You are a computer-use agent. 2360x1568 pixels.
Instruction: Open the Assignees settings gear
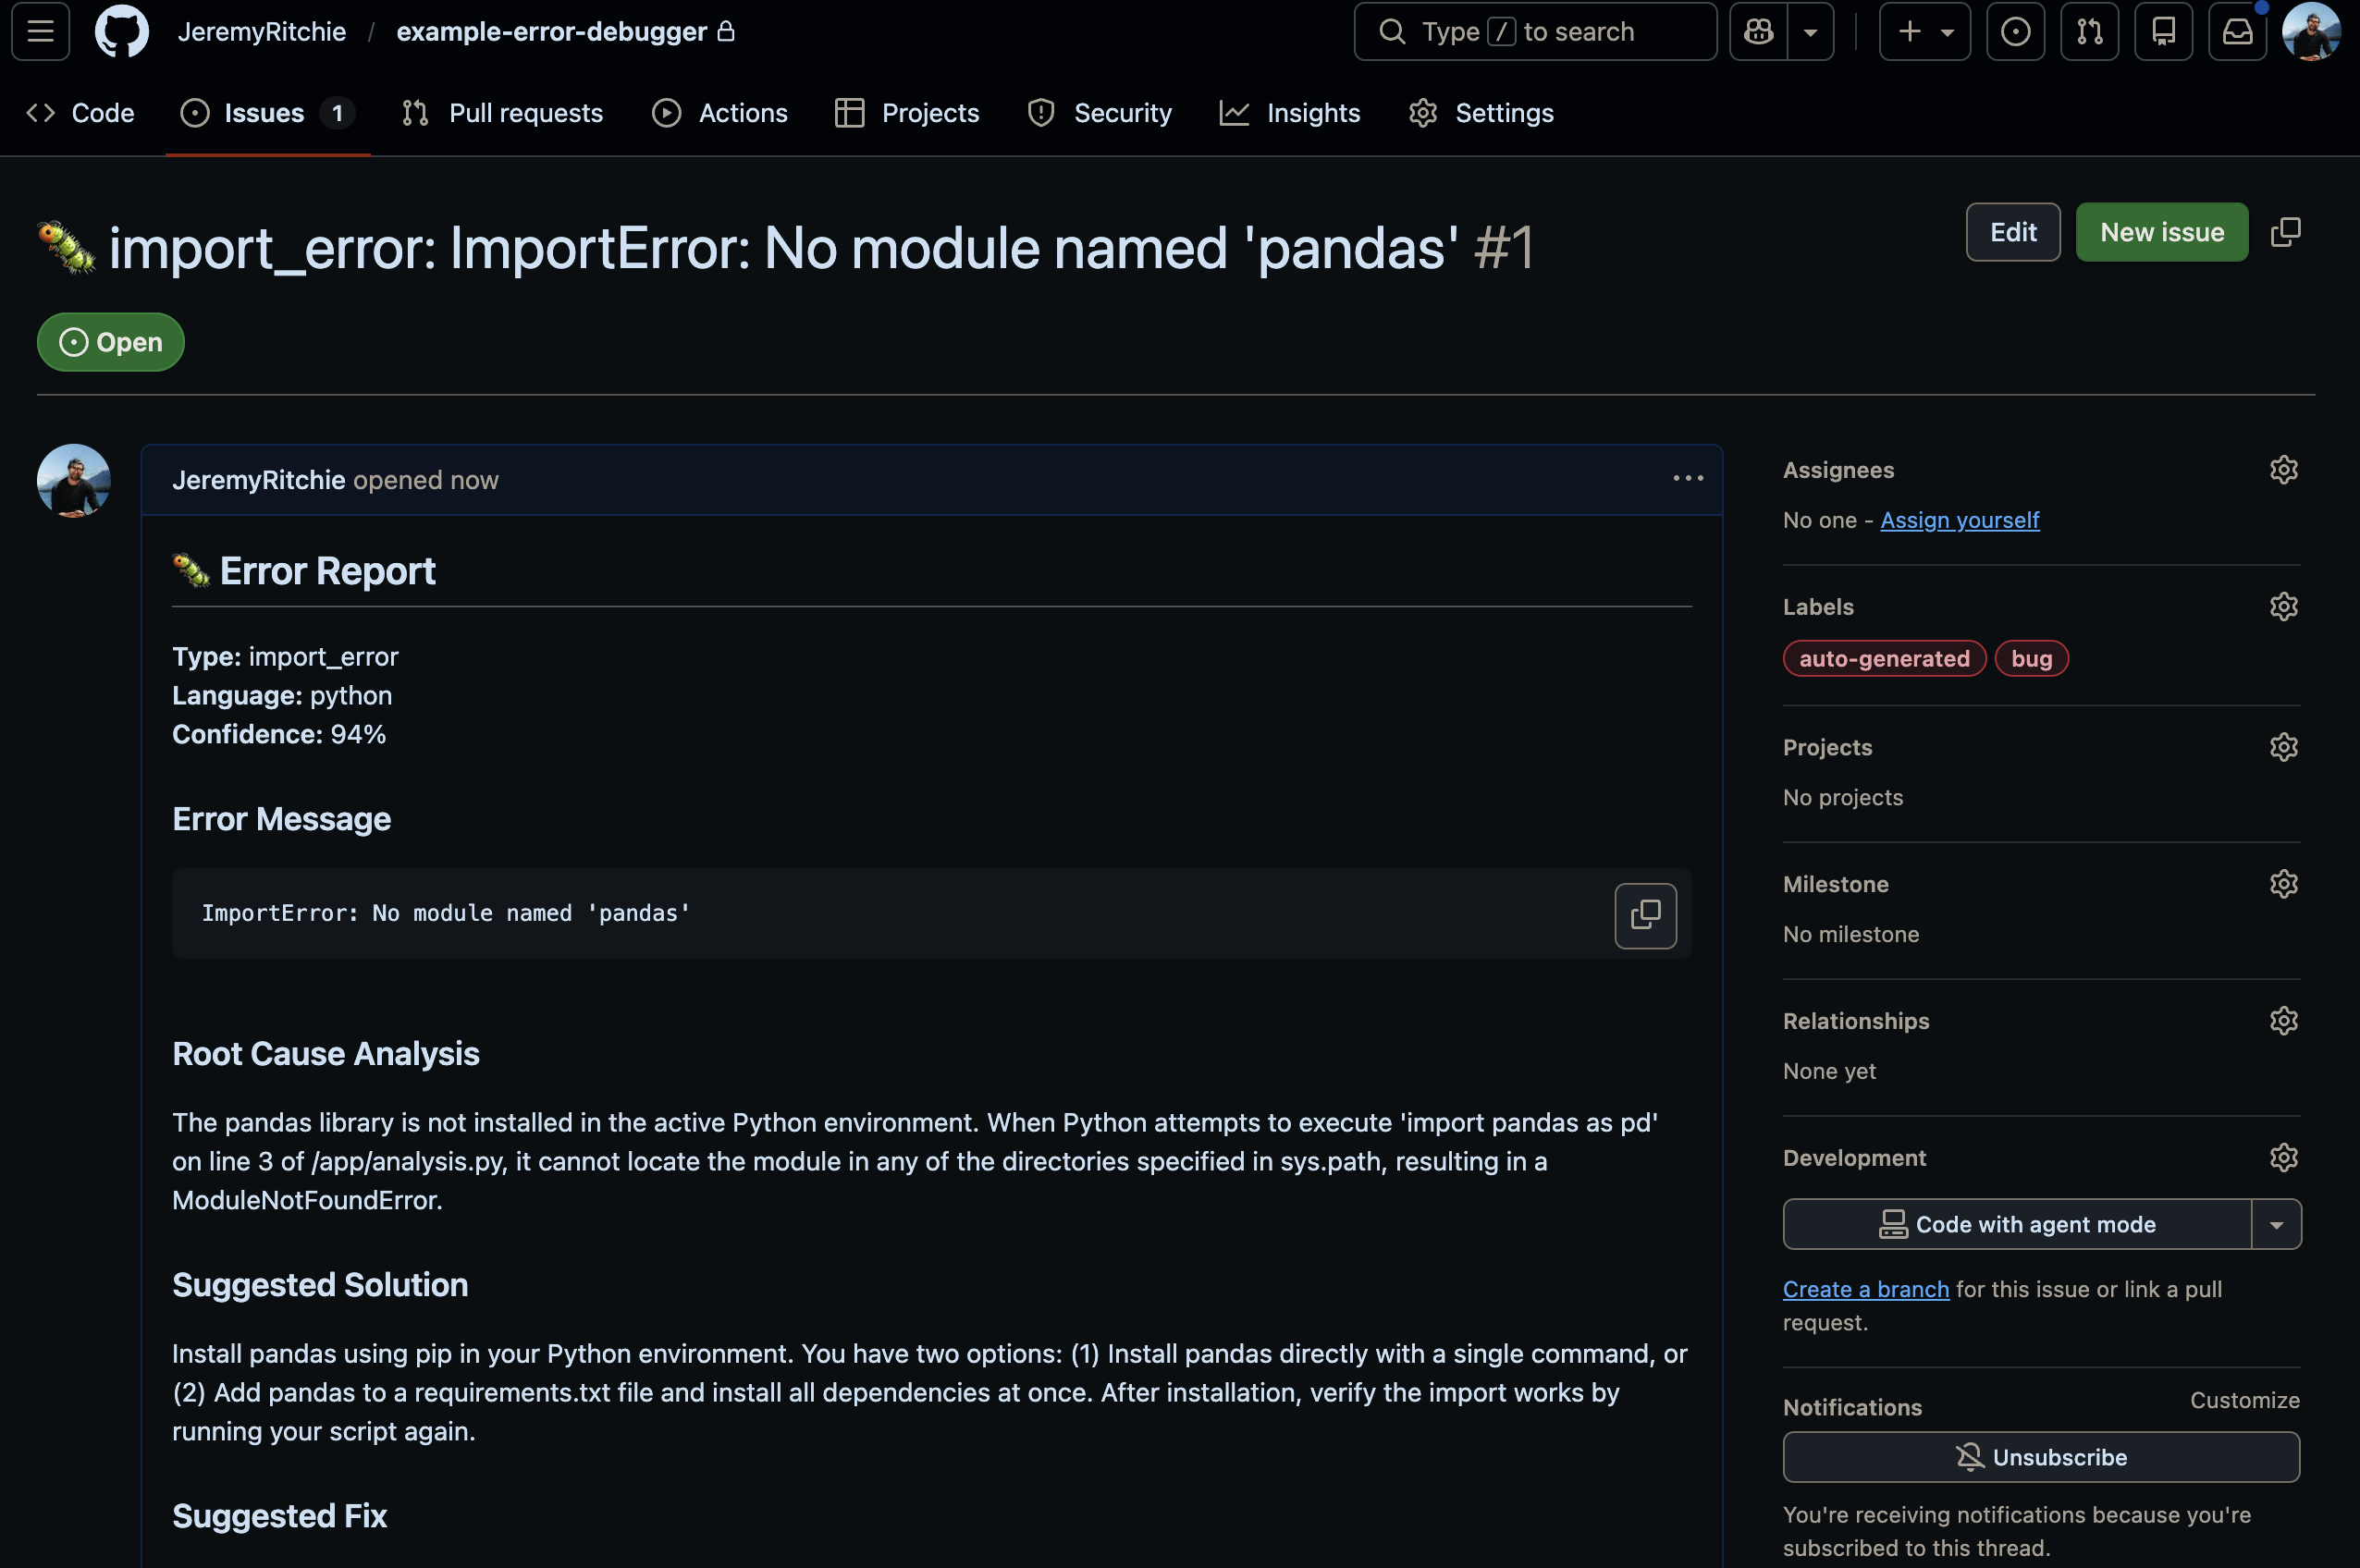pyautogui.click(x=2284, y=469)
